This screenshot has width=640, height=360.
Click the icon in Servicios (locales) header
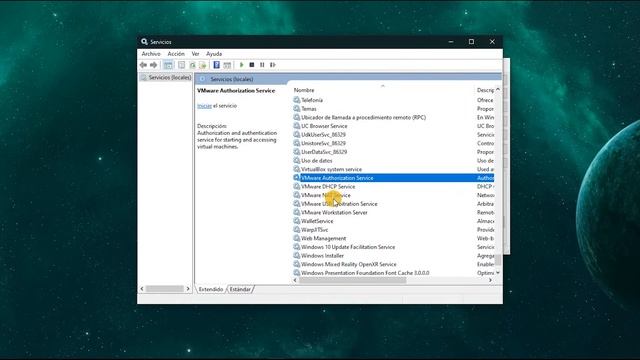tap(202, 79)
